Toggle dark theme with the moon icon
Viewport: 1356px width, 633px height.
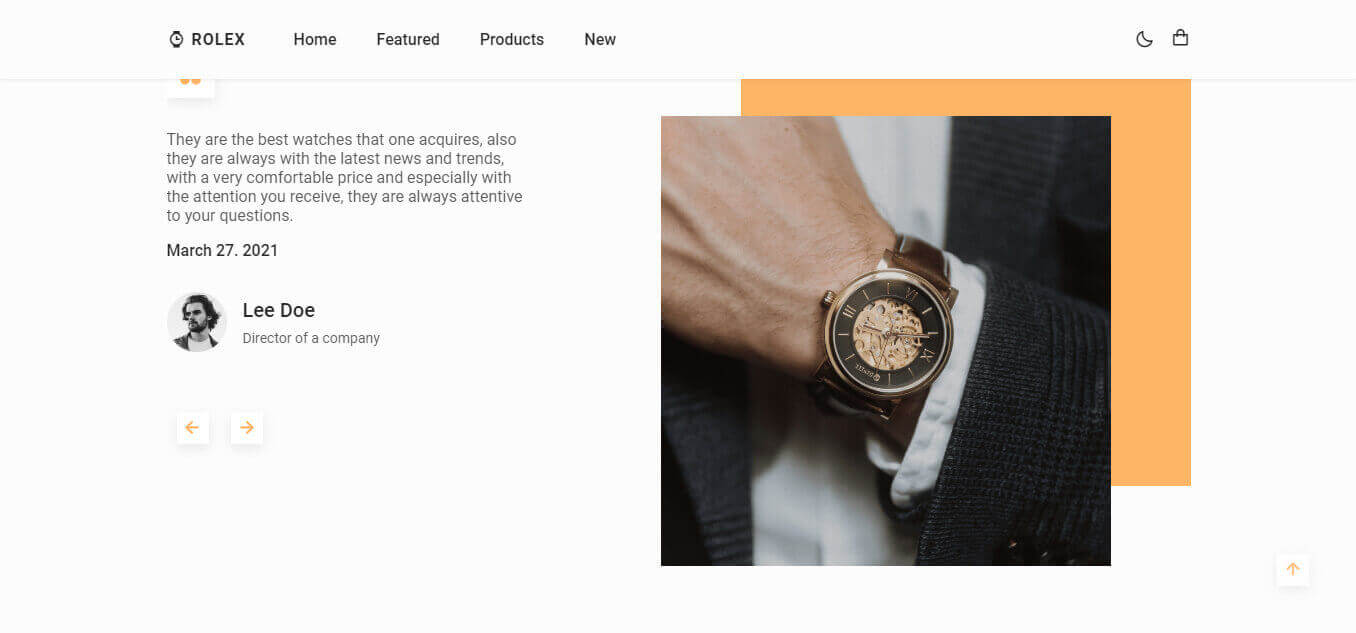click(x=1144, y=39)
